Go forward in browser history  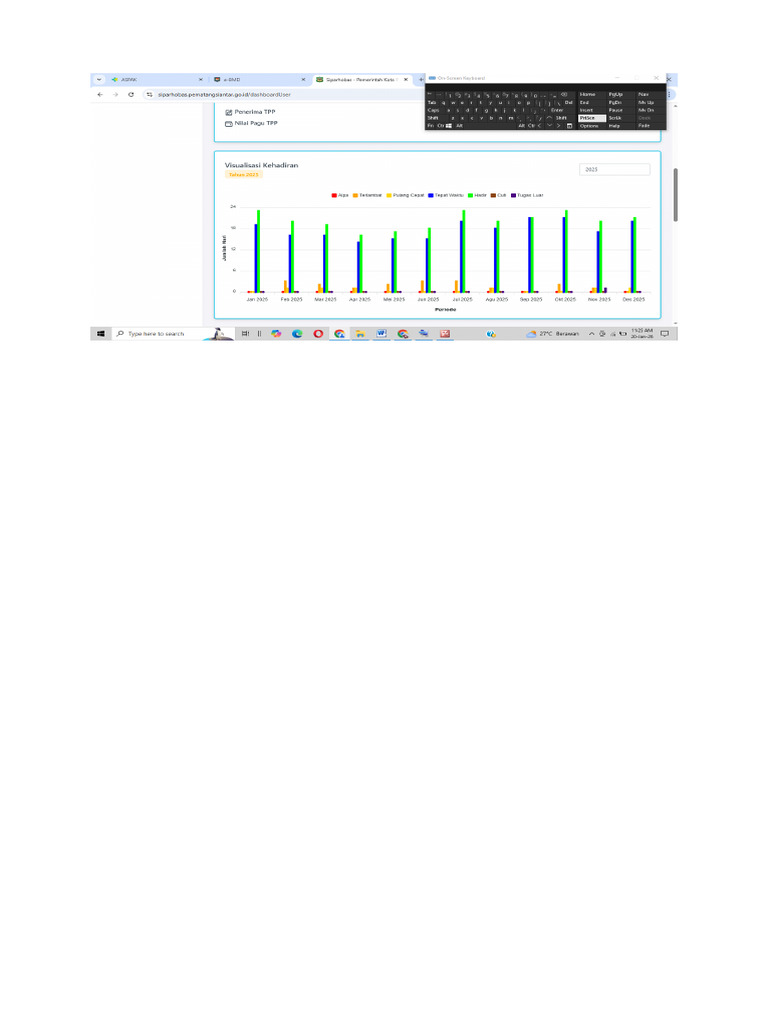[x=116, y=95]
